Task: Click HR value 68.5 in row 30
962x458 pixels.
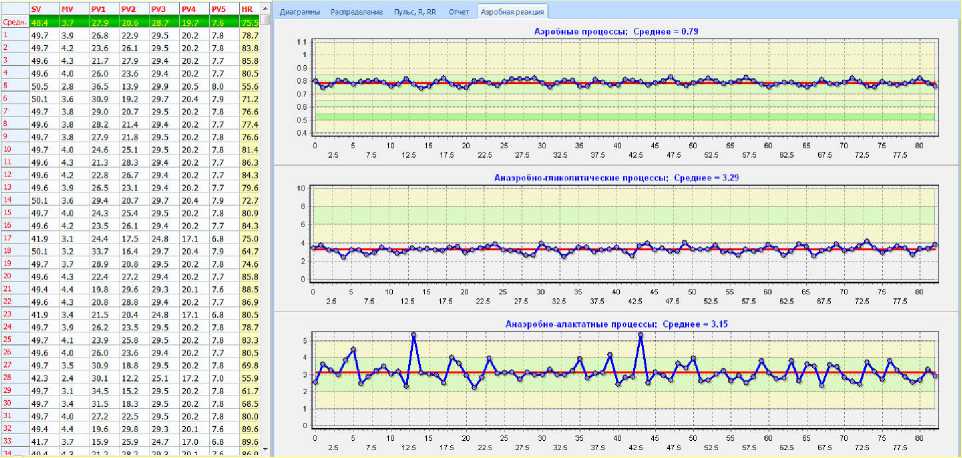Action: 249,403
